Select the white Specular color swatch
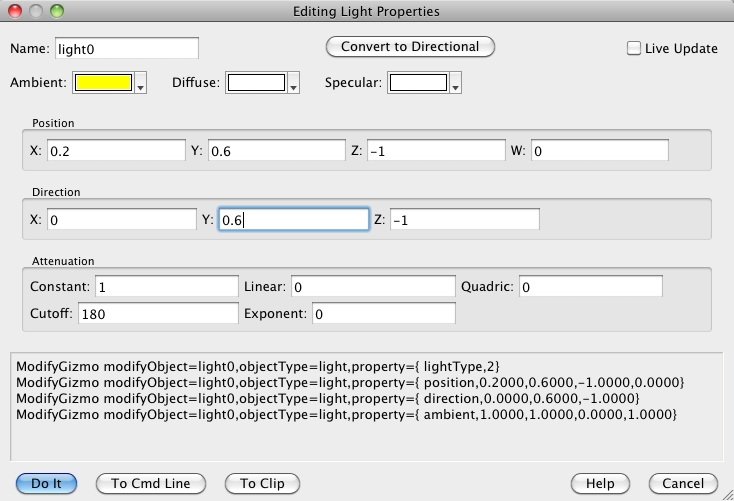 [x=418, y=84]
